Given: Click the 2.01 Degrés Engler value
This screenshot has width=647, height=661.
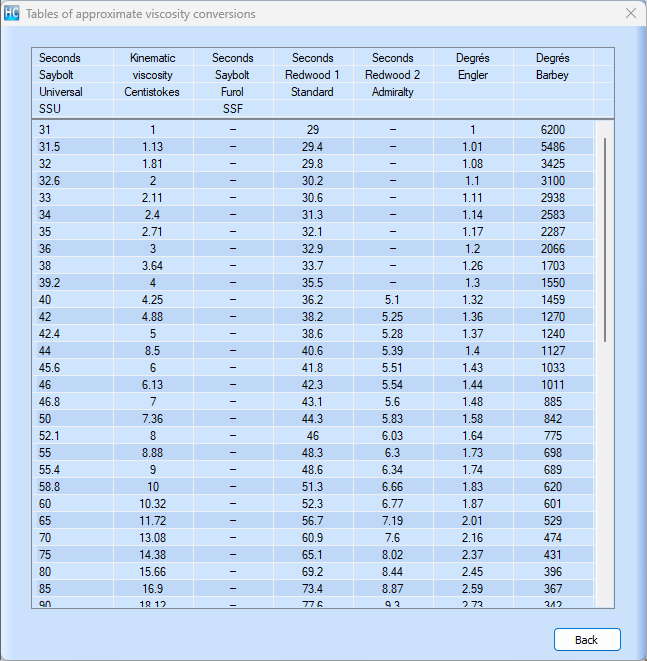Looking at the screenshot, I should (472, 521).
